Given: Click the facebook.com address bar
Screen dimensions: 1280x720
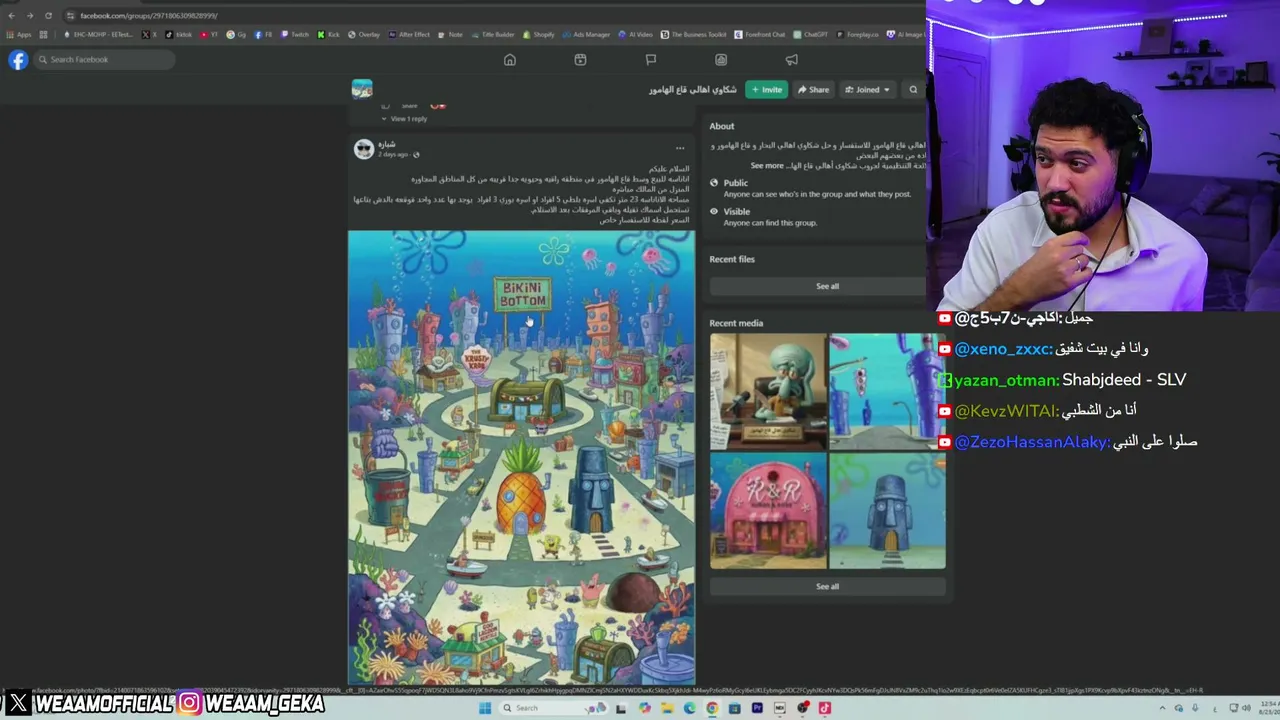Looking at the screenshot, I should pyautogui.click(x=490, y=16).
